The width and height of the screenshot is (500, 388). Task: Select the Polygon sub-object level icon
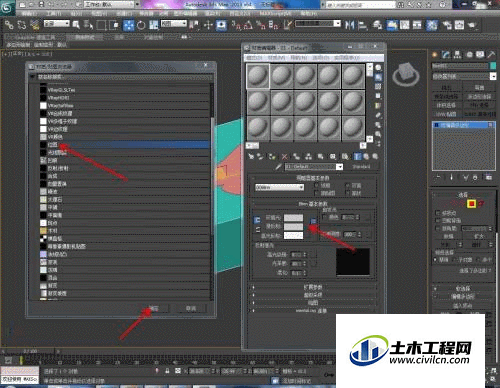(471, 204)
